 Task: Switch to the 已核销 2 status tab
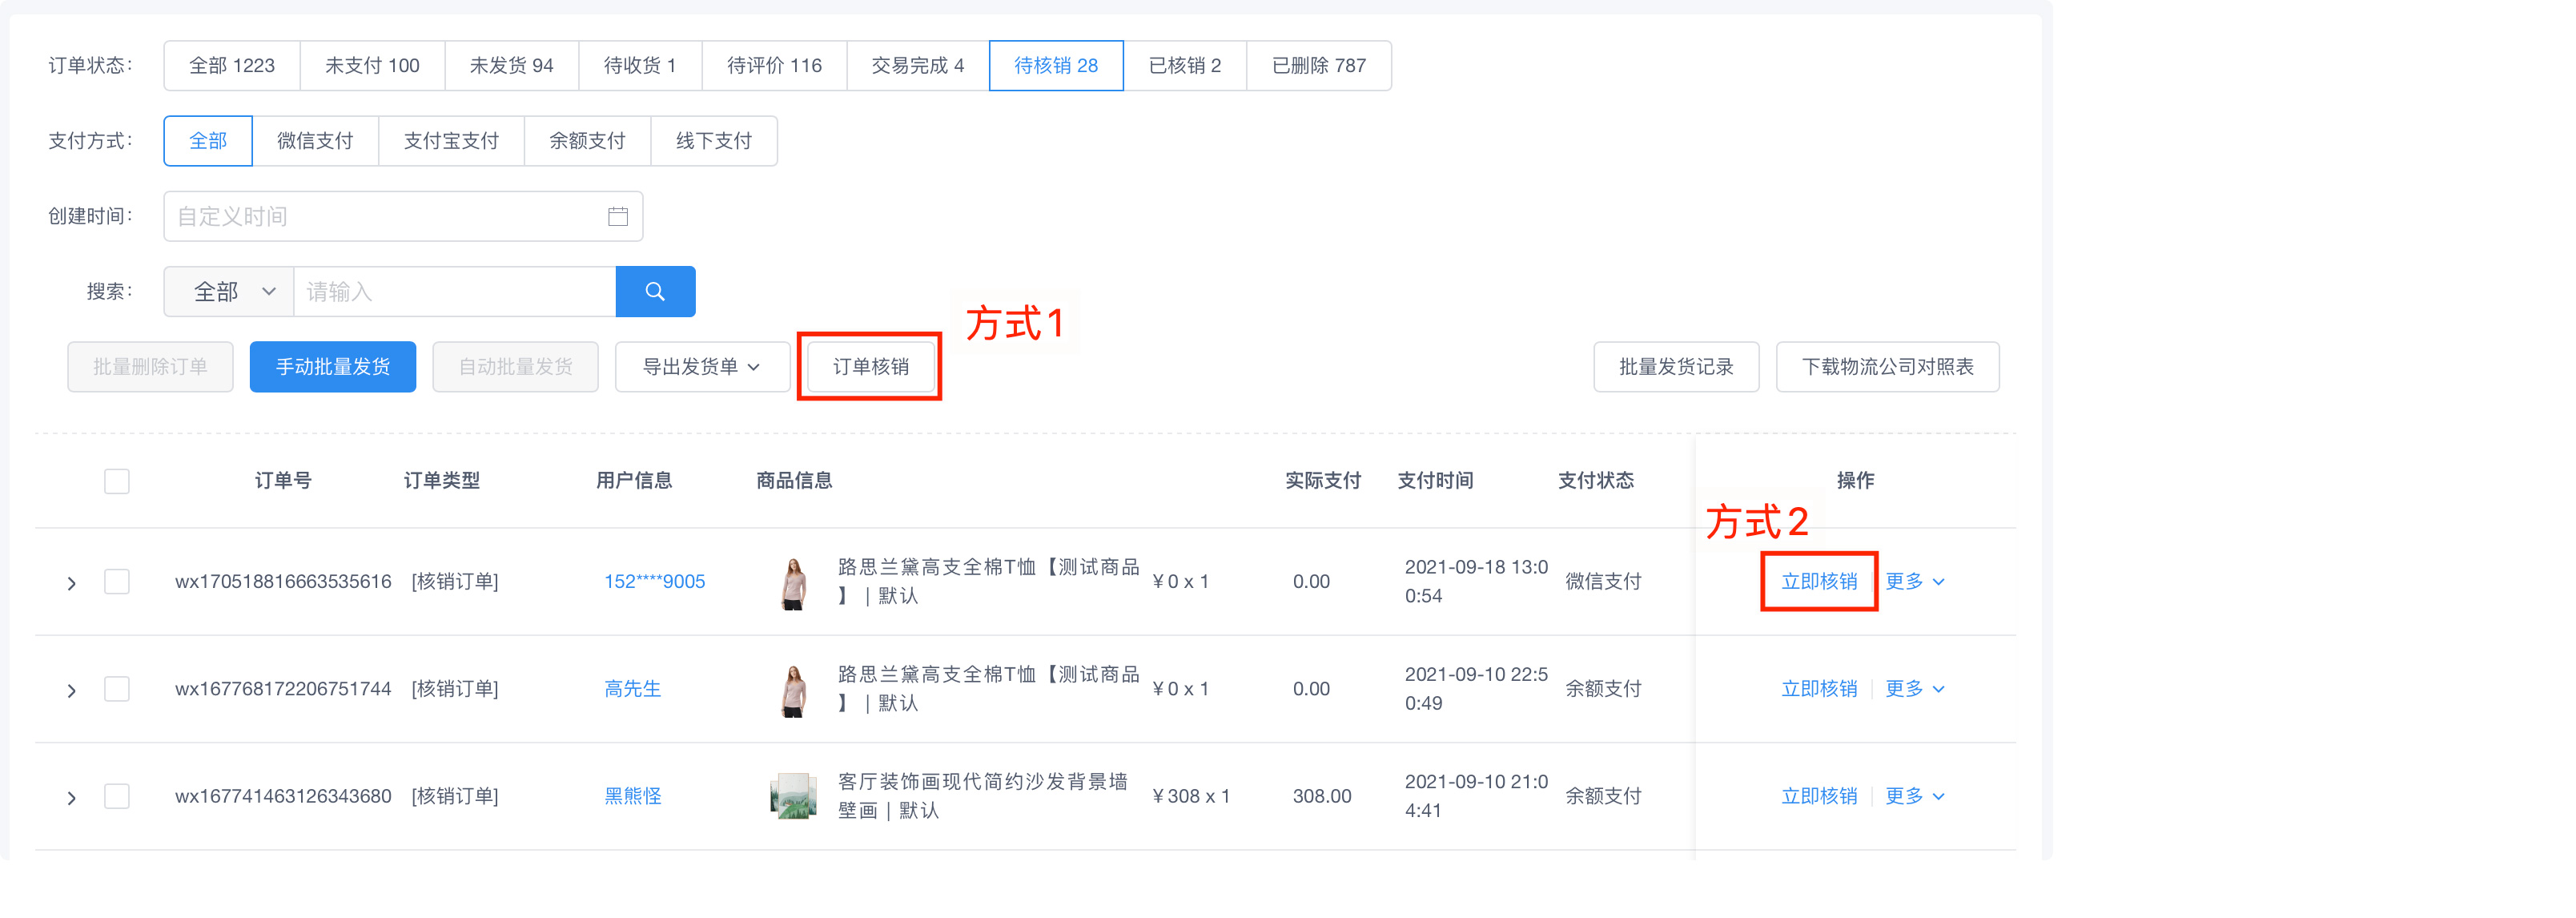[1184, 65]
